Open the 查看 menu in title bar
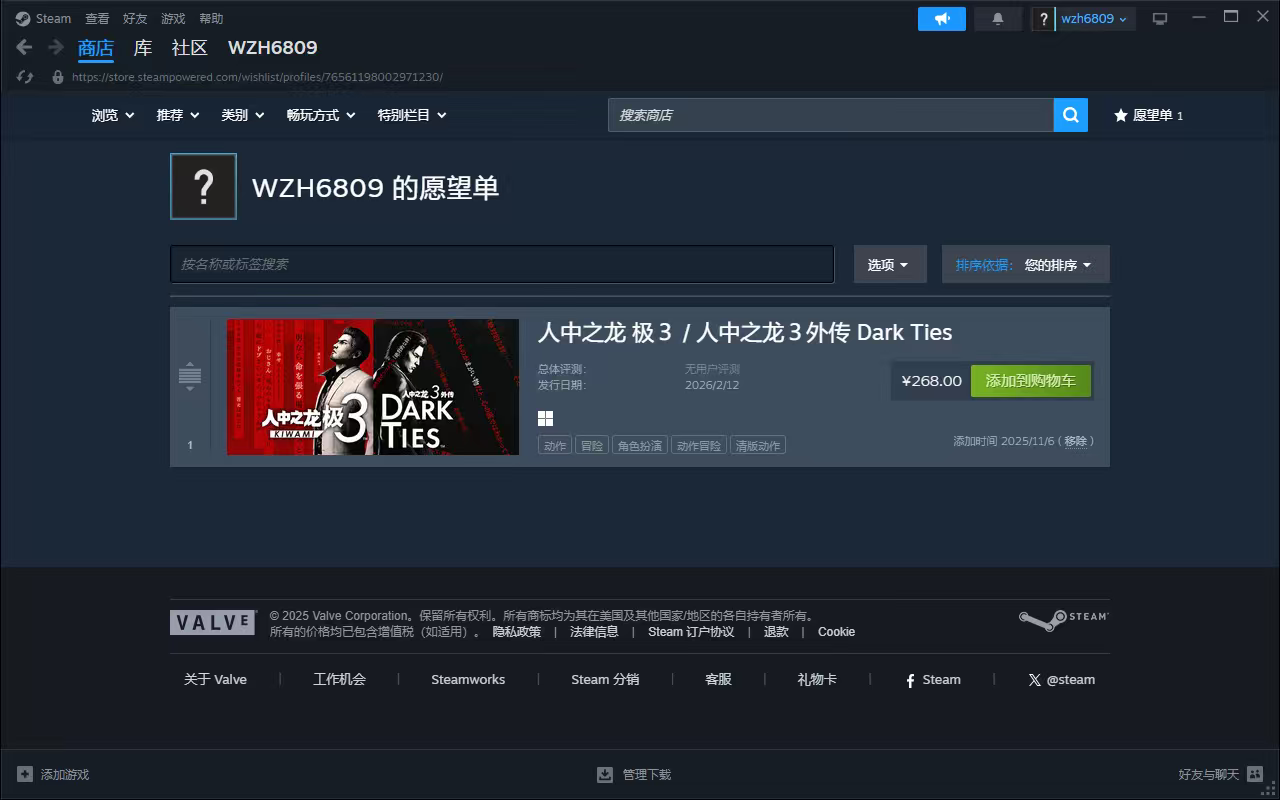Screen dimensions: 1280x800 (x=97, y=19)
